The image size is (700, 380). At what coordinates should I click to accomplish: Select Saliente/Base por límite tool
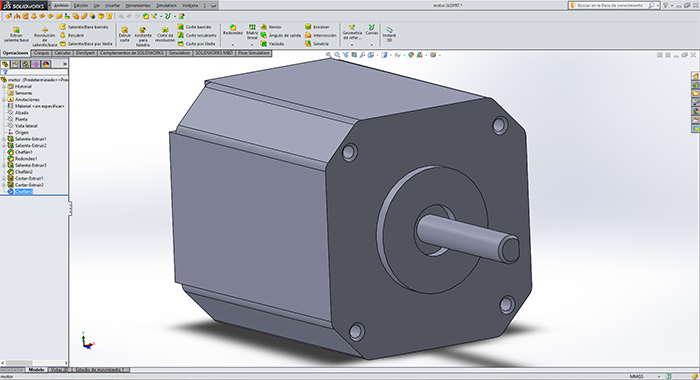[x=86, y=44]
